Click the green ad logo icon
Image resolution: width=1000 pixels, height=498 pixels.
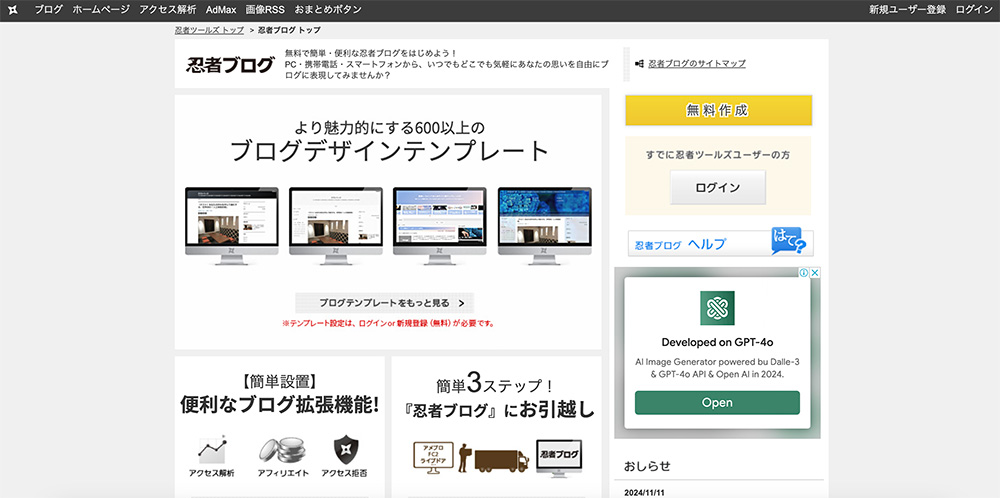point(717,309)
